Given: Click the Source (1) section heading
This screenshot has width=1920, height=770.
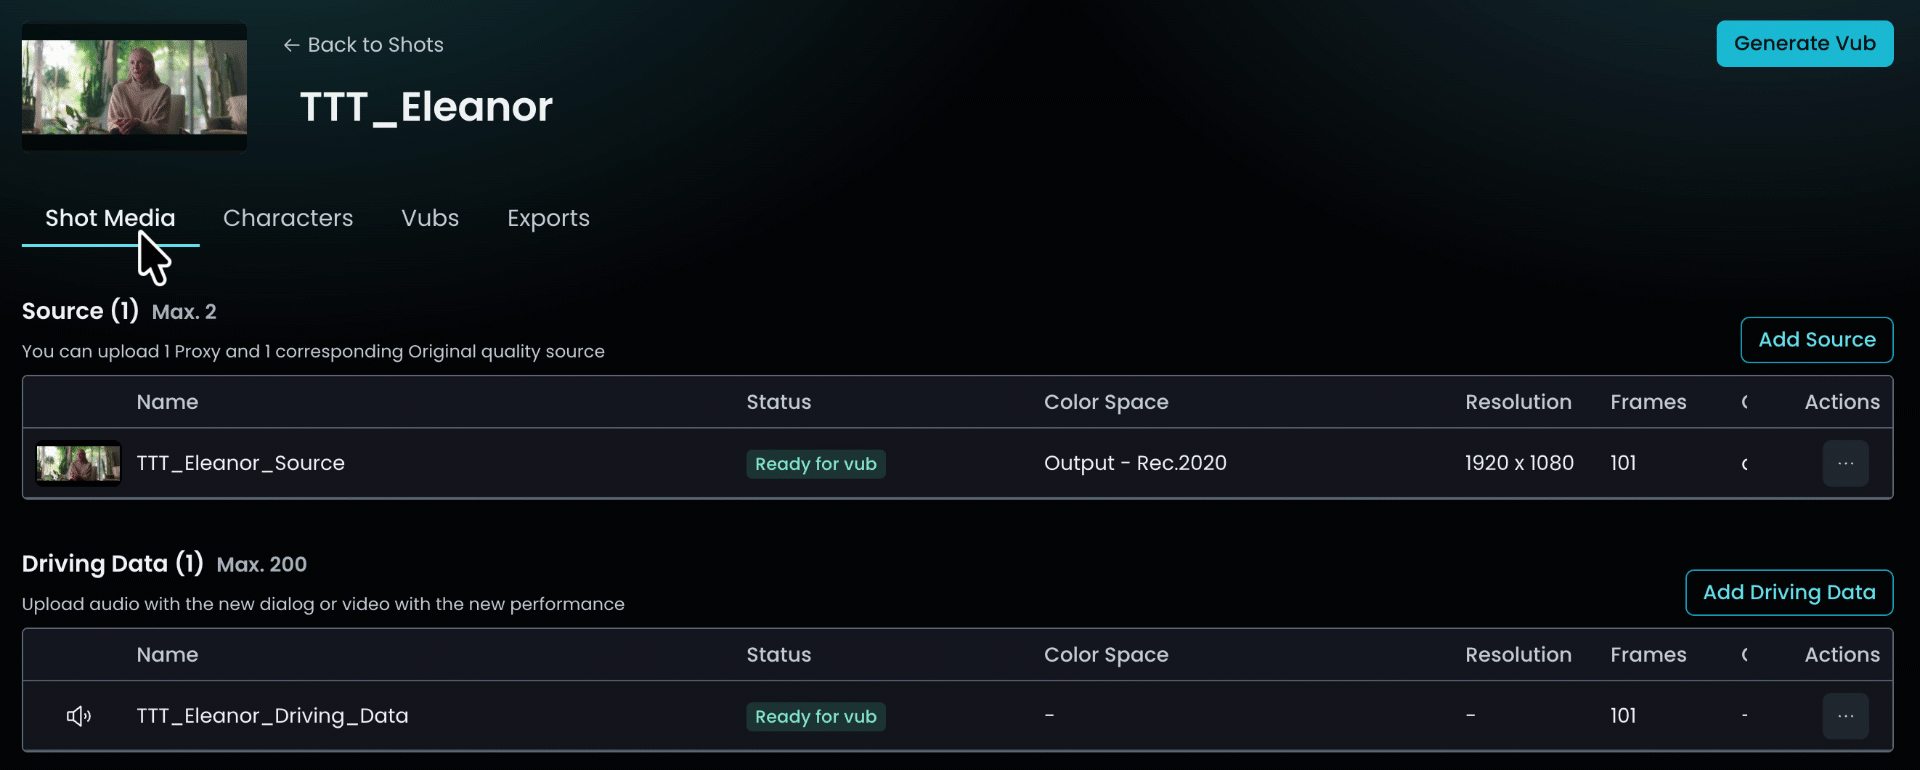Looking at the screenshot, I should (80, 311).
